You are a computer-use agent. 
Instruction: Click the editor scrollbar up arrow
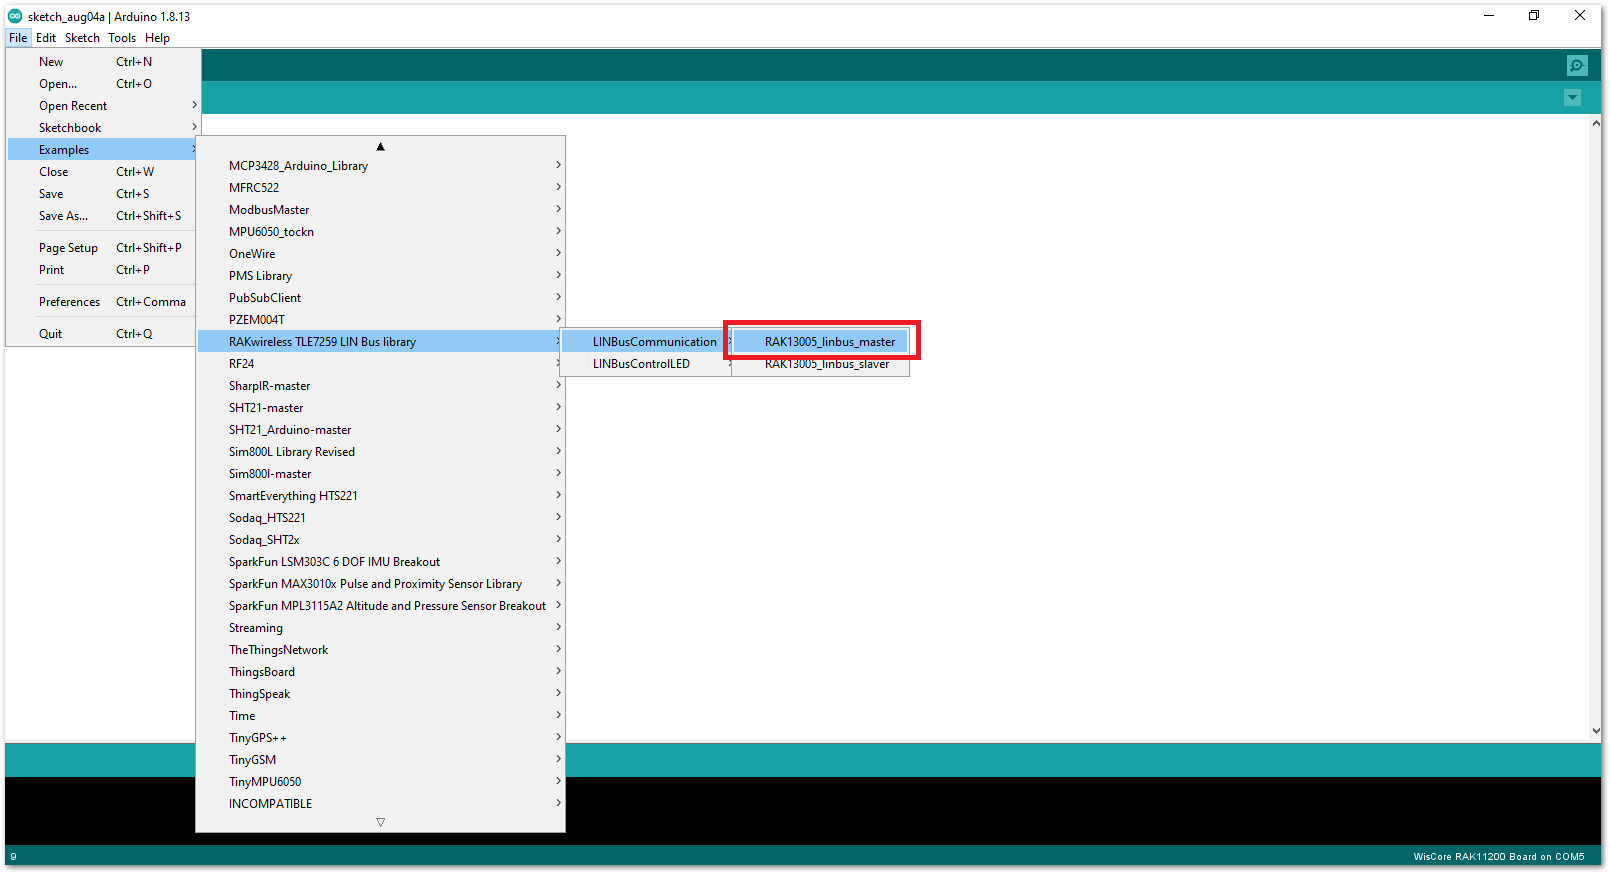[1596, 123]
